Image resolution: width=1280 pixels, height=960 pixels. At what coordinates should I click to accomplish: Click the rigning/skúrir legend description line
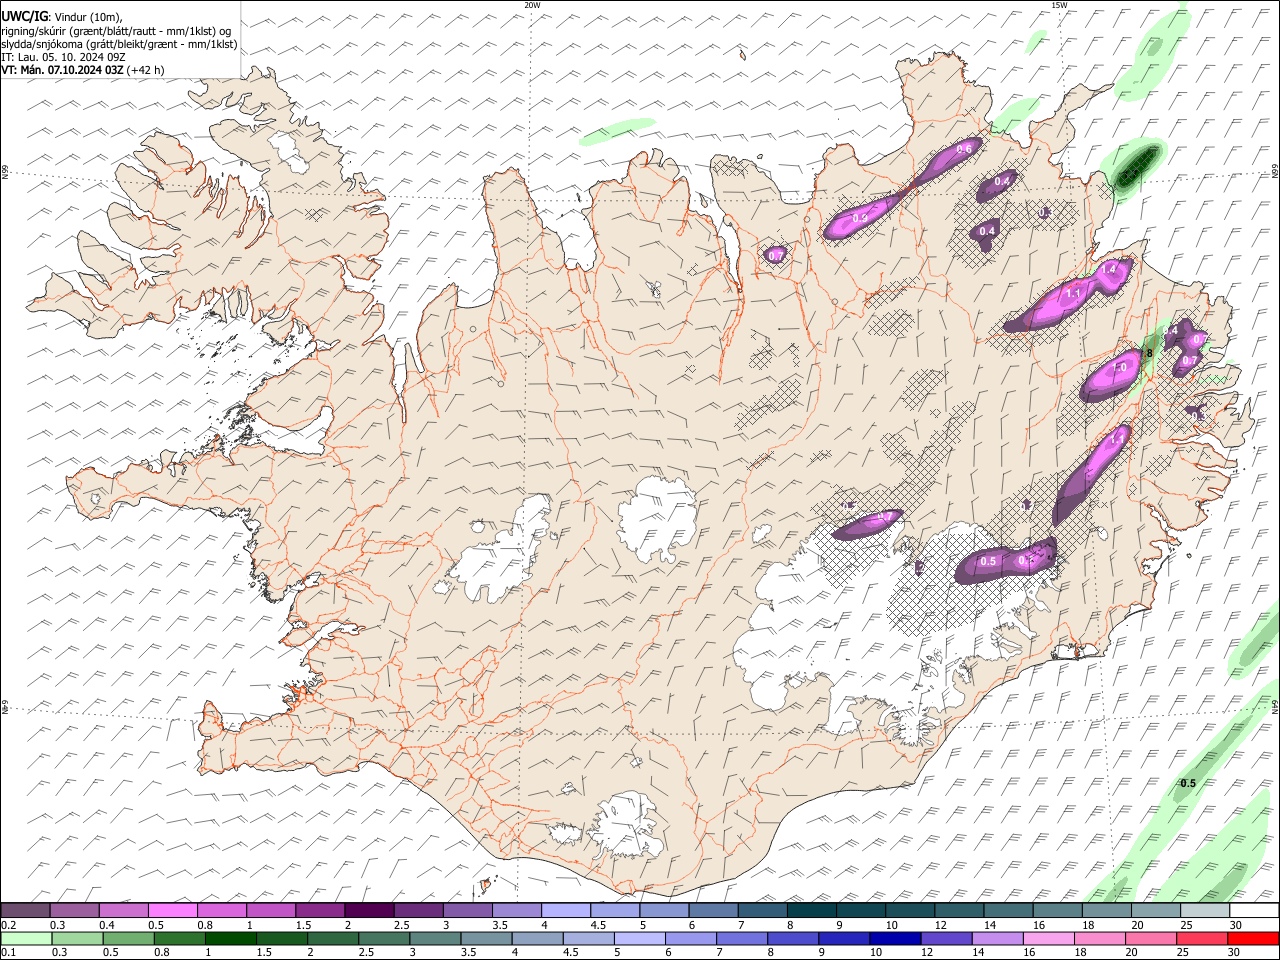(x=117, y=30)
